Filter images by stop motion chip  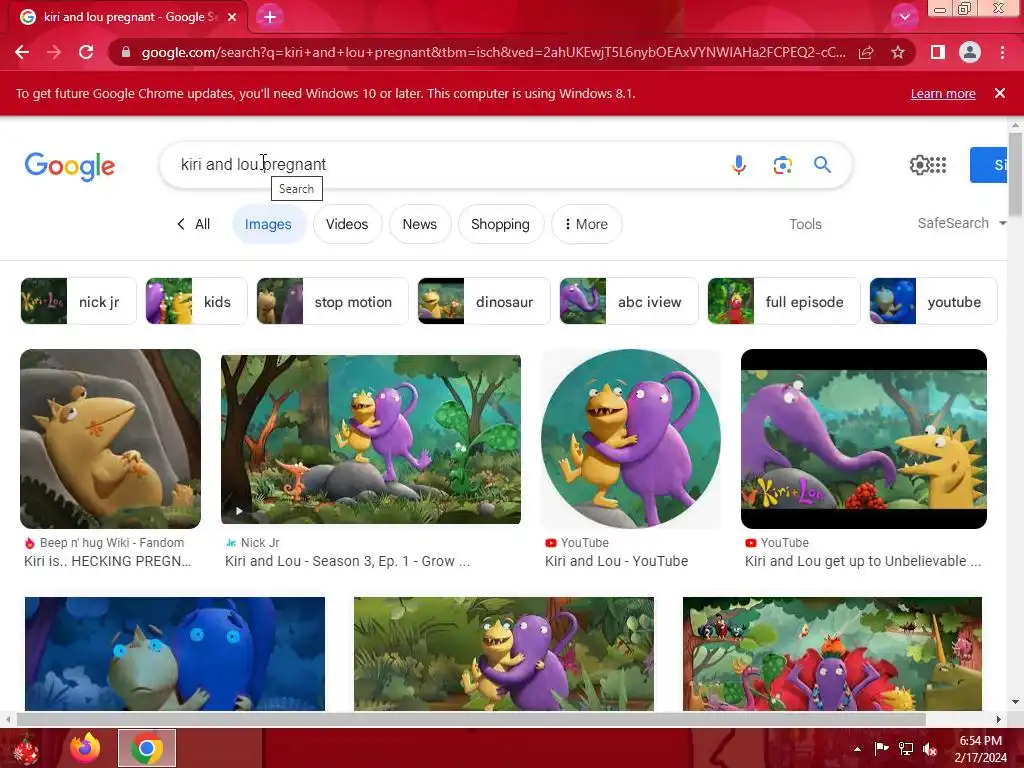coord(332,301)
